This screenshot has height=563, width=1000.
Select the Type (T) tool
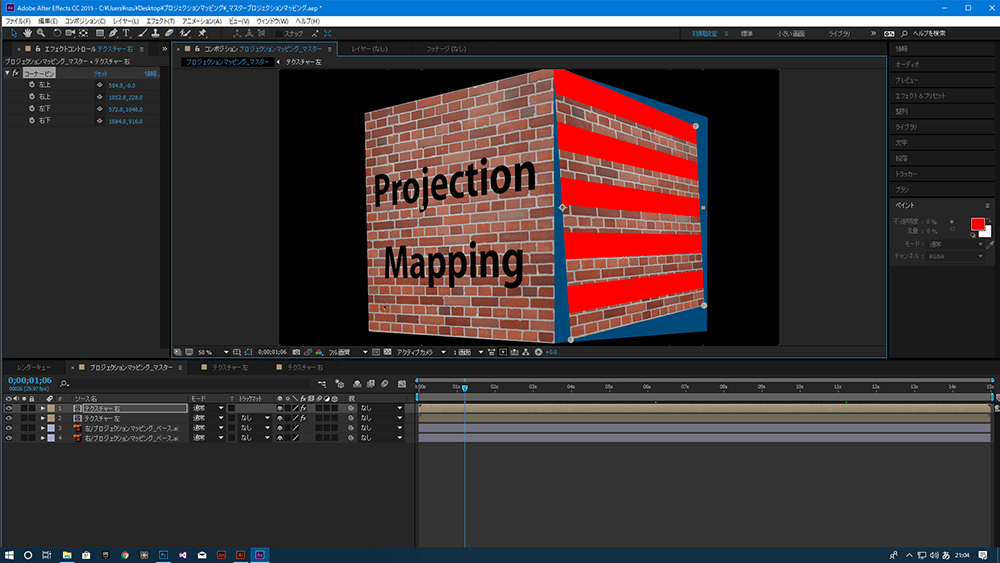(126, 33)
